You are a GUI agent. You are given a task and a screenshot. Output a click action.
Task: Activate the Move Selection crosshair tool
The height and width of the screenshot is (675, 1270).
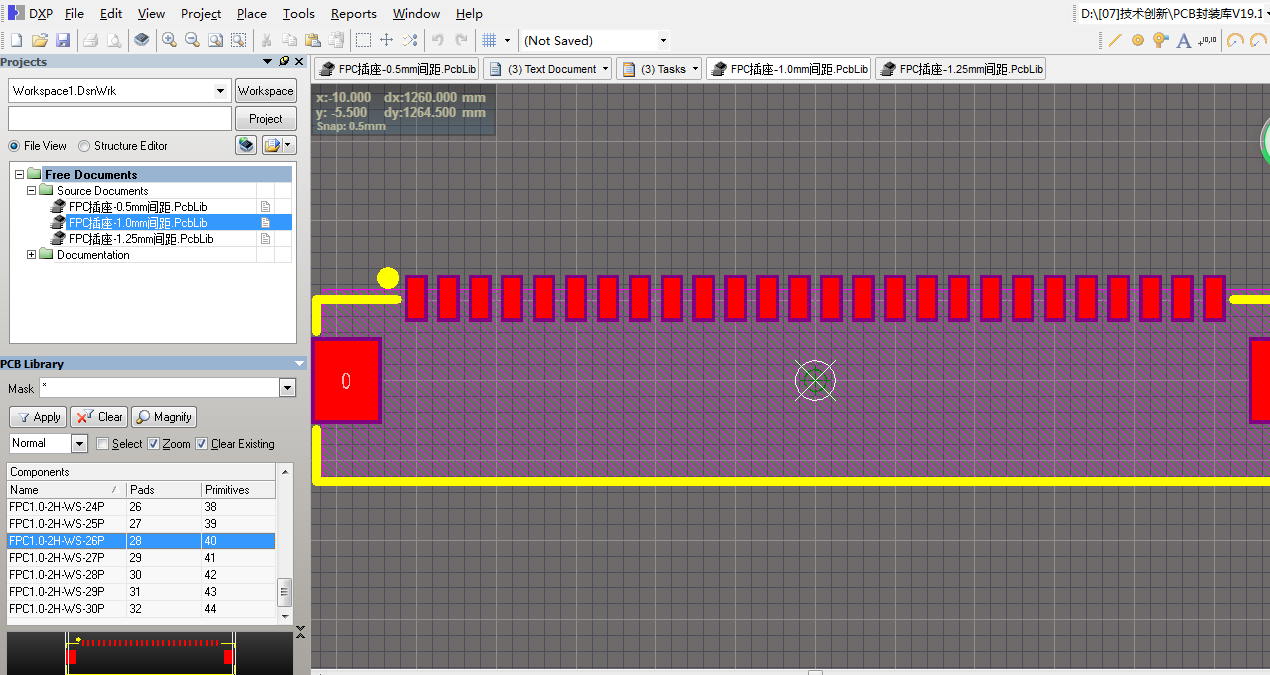pyautogui.click(x=386, y=40)
